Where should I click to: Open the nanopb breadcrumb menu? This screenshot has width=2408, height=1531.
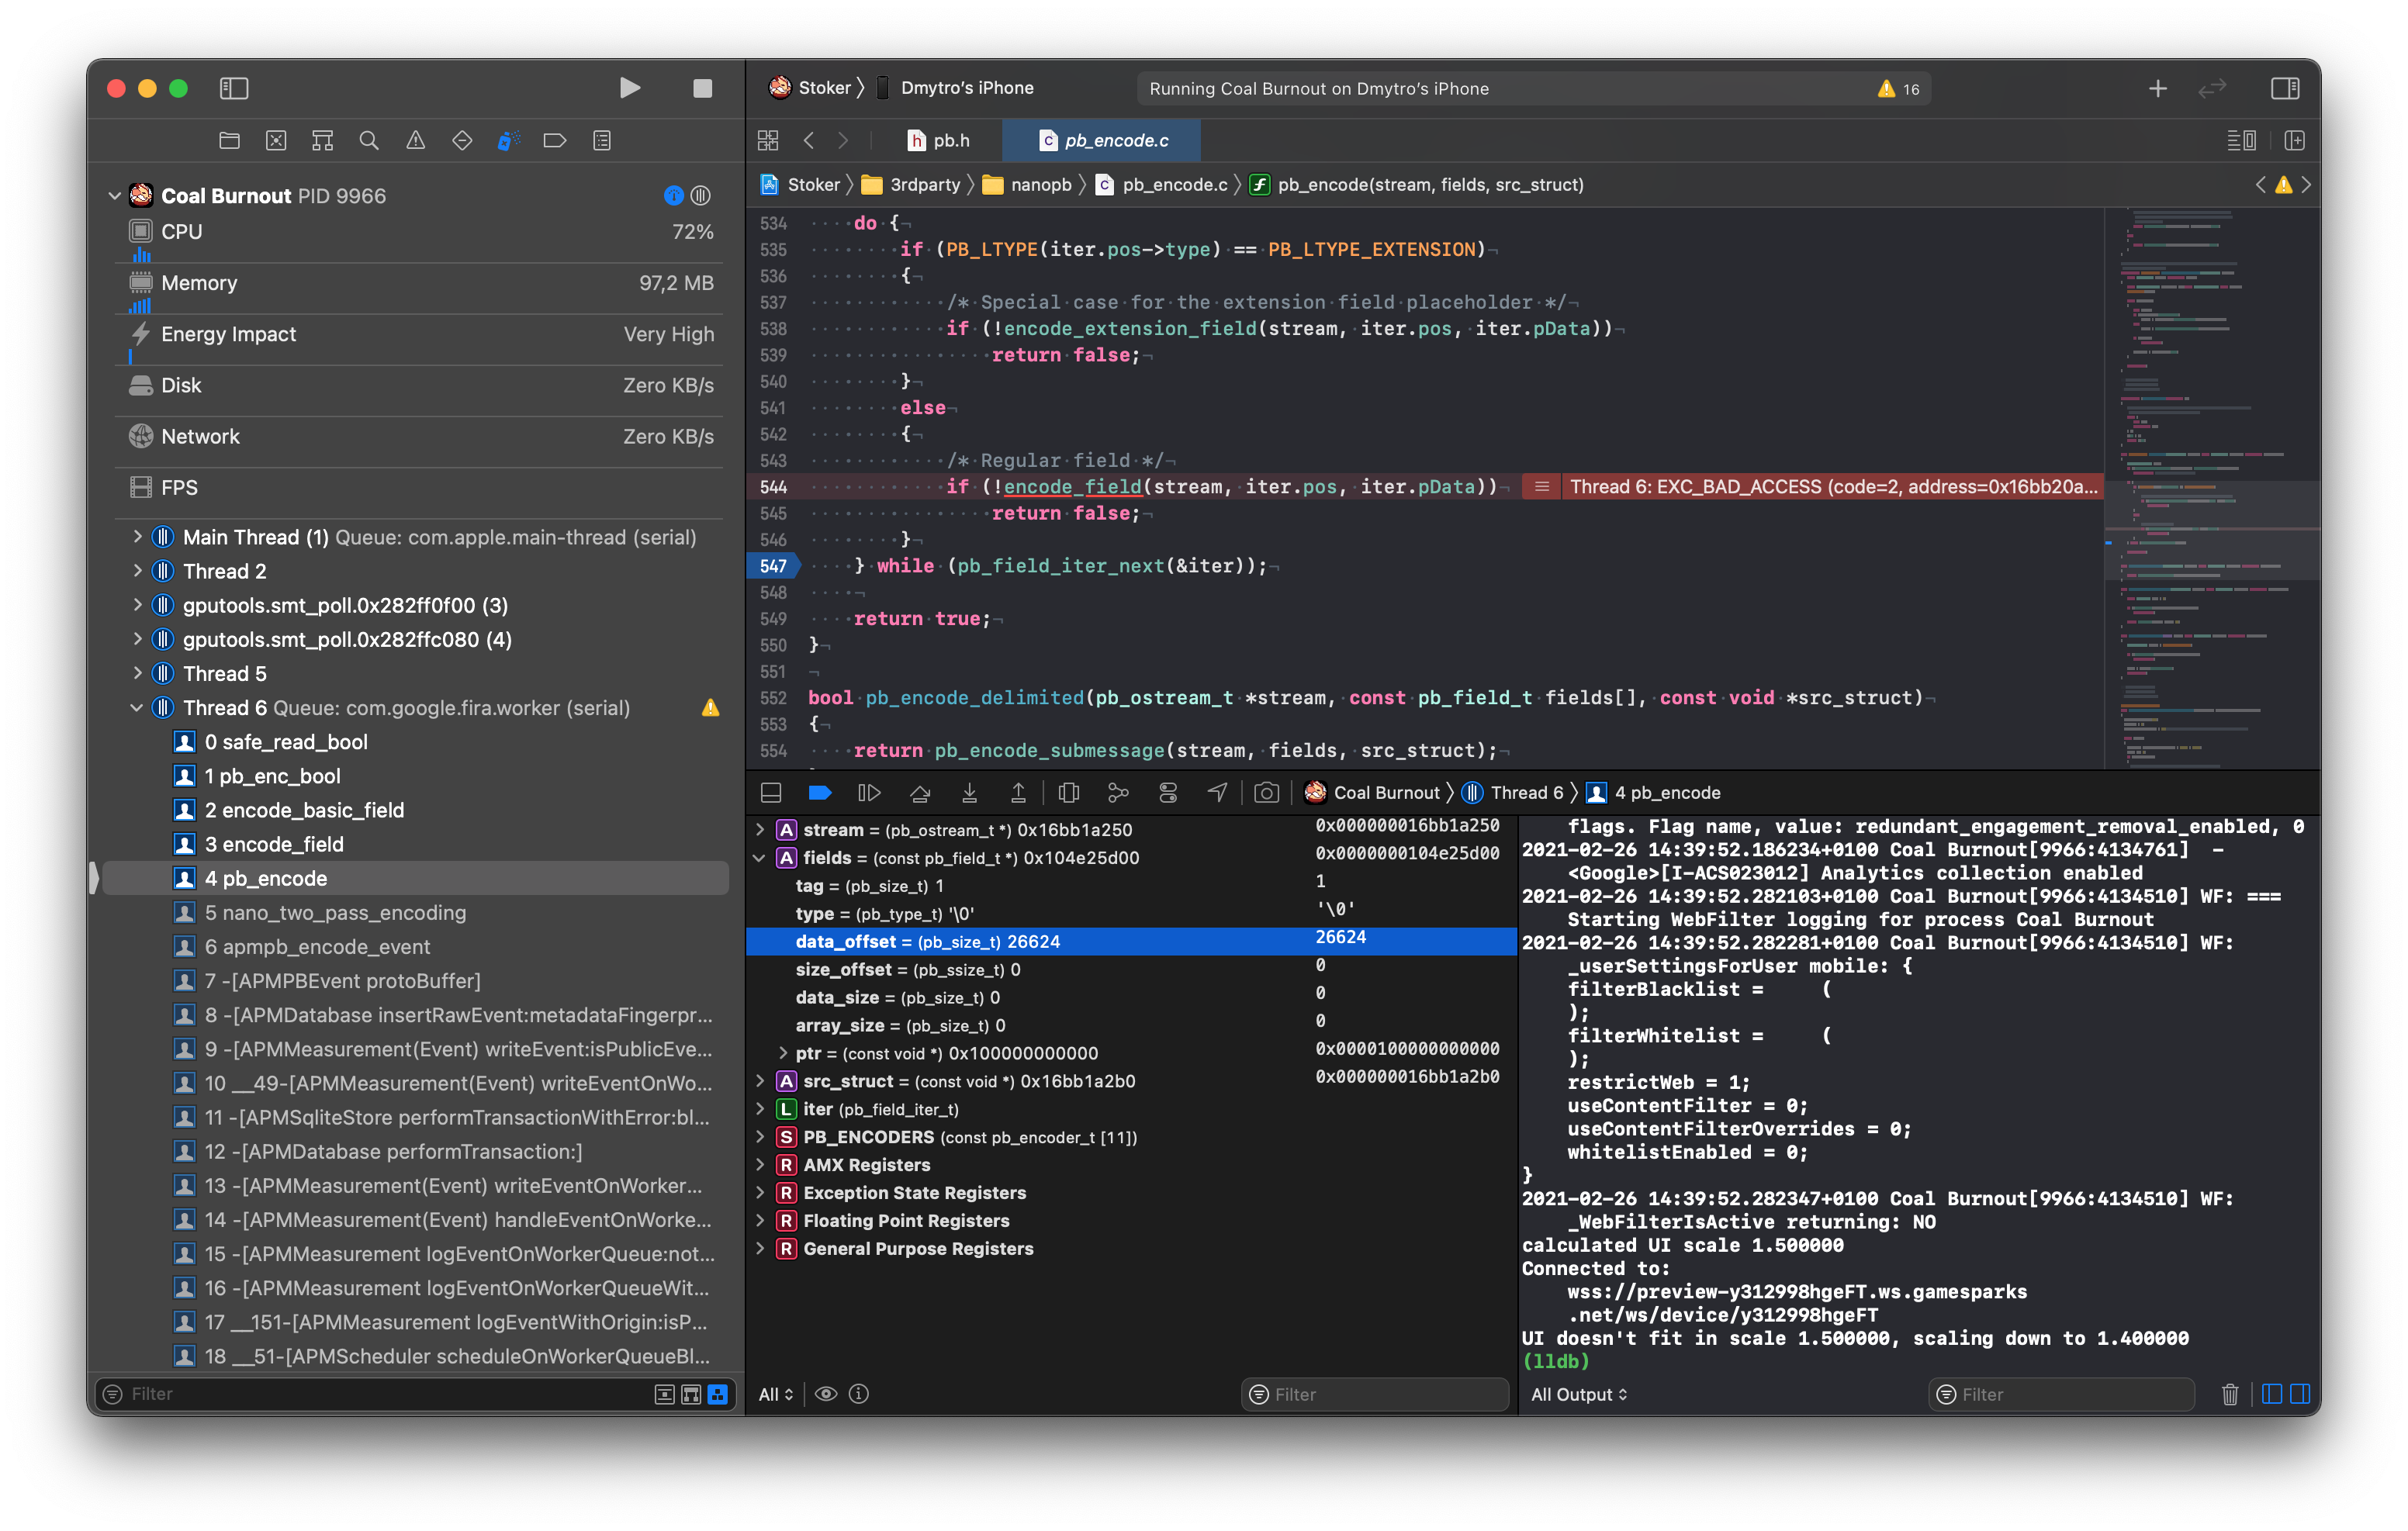[x=1040, y=184]
